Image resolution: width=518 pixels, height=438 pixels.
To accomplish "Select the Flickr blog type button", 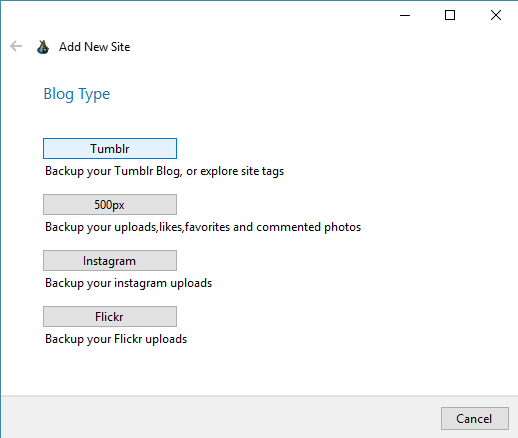I will point(110,316).
